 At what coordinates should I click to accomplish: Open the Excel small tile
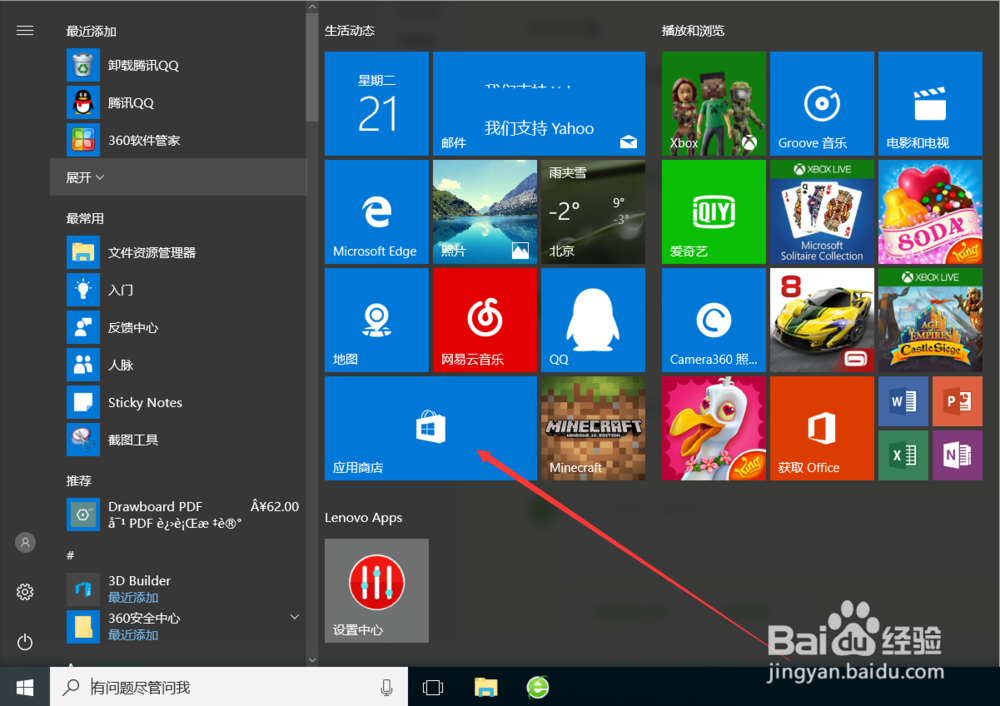(903, 455)
